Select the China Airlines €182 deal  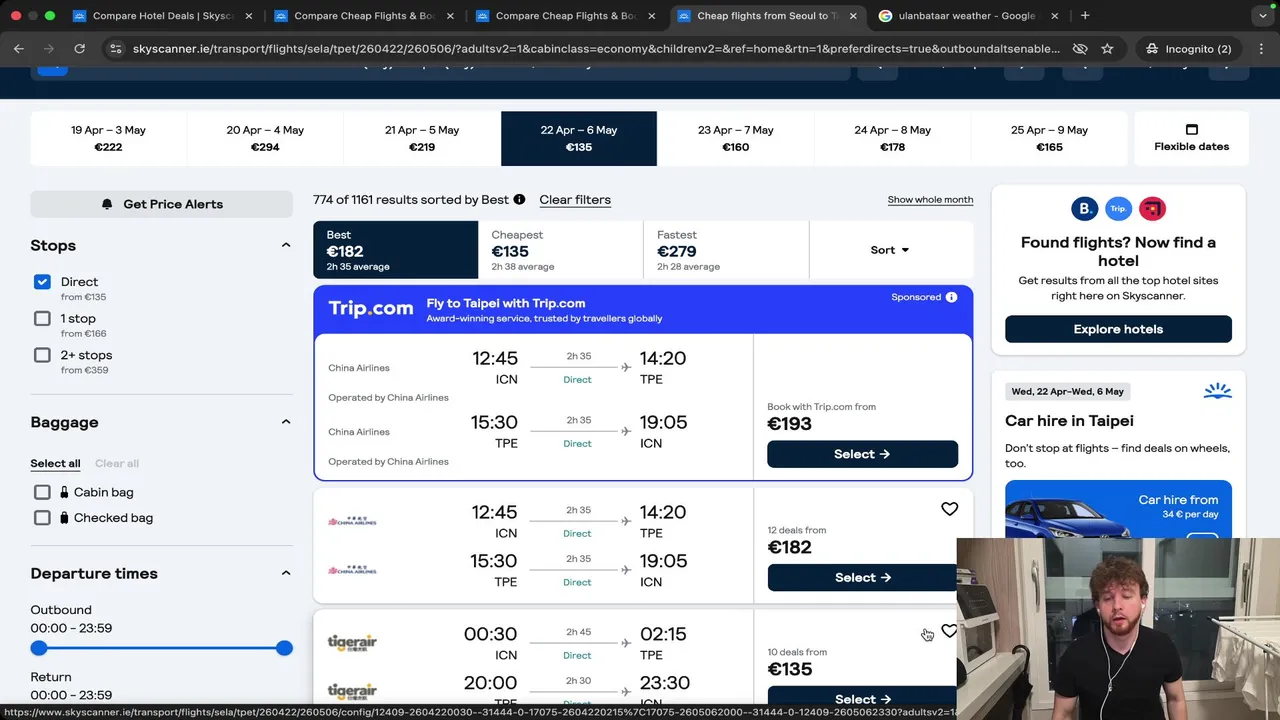click(862, 577)
